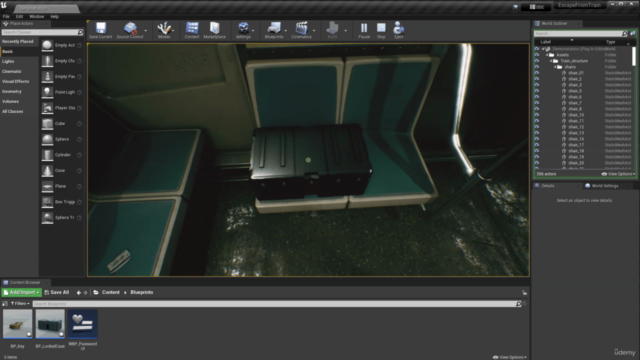Collapse the Train_structure folder
The image size is (640, 360).
coord(551,61)
